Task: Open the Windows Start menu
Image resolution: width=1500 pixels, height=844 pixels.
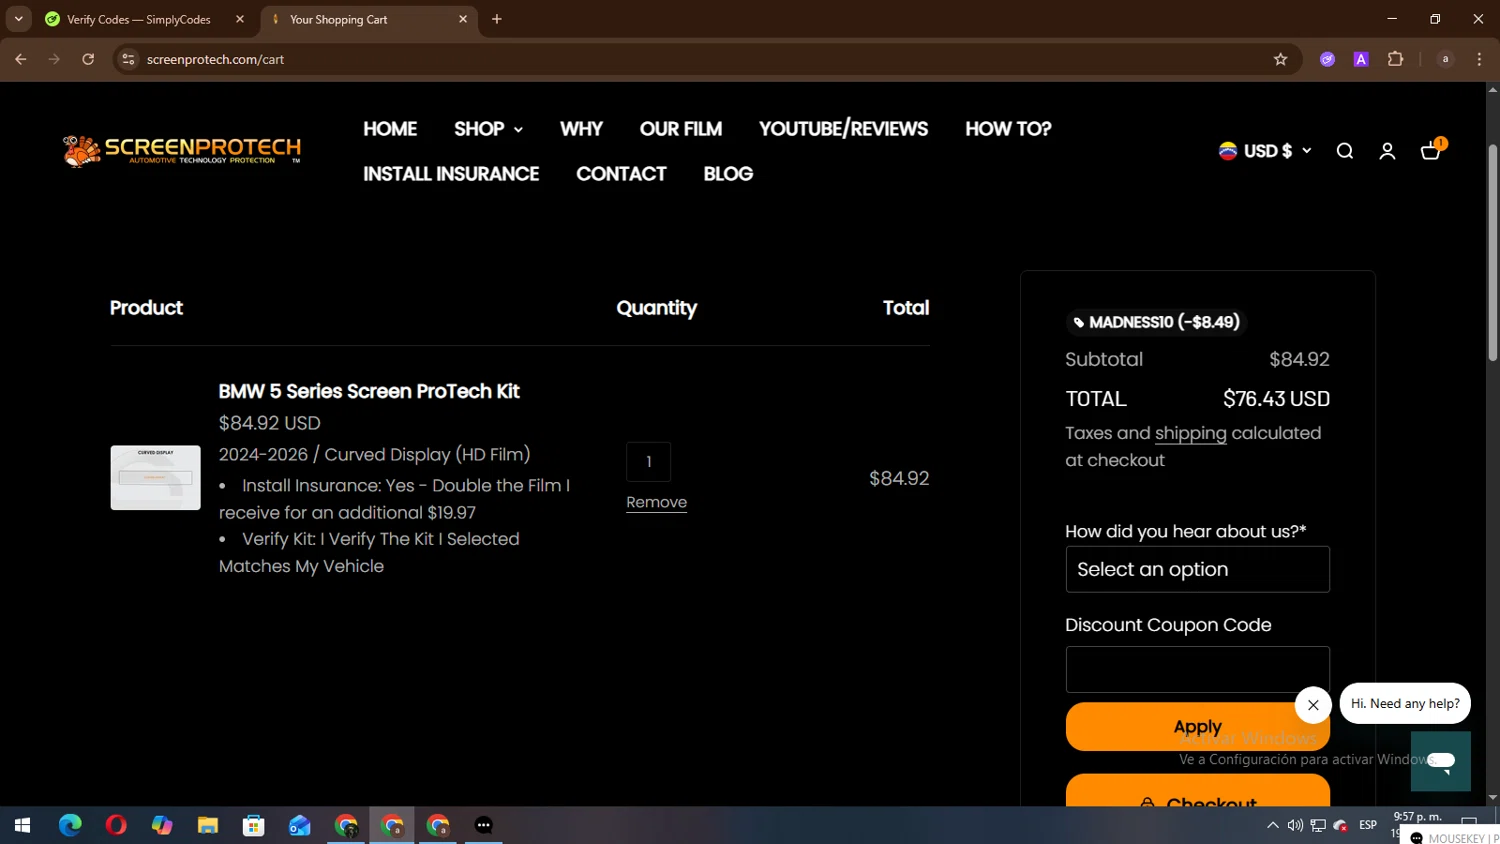Action: pyautogui.click(x=22, y=825)
